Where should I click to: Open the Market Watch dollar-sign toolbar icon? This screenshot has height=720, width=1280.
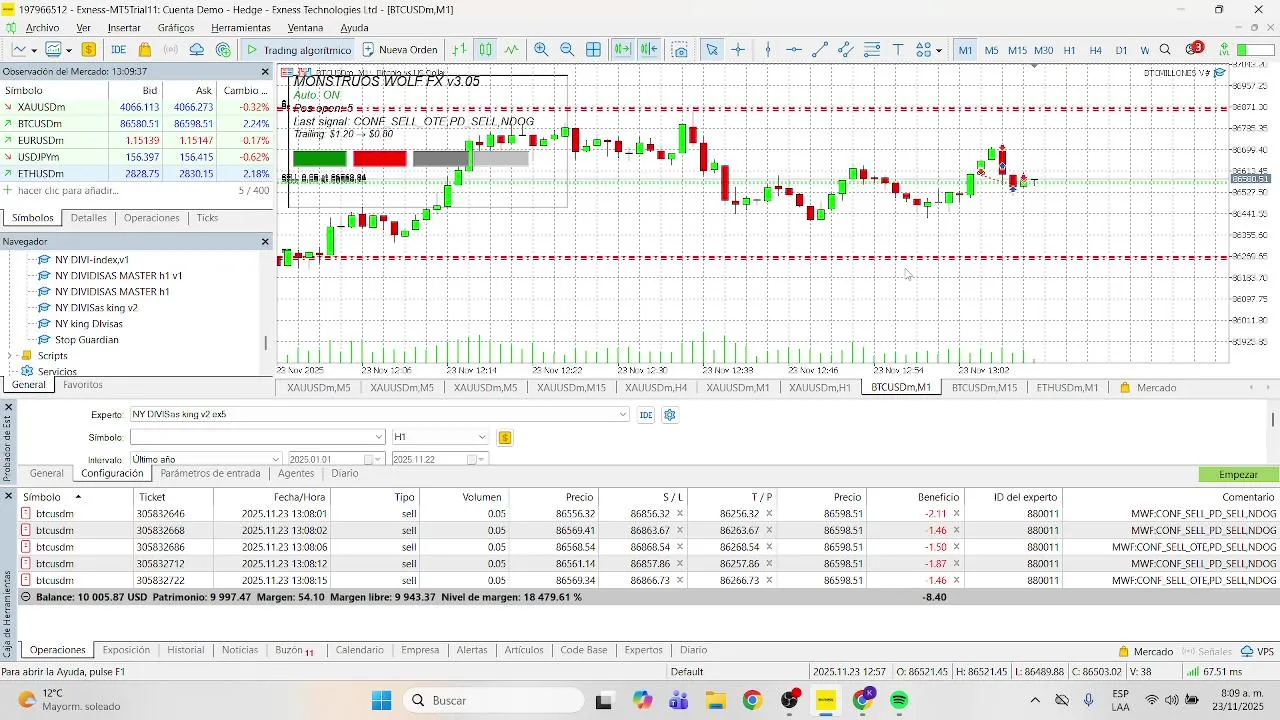[89, 49]
